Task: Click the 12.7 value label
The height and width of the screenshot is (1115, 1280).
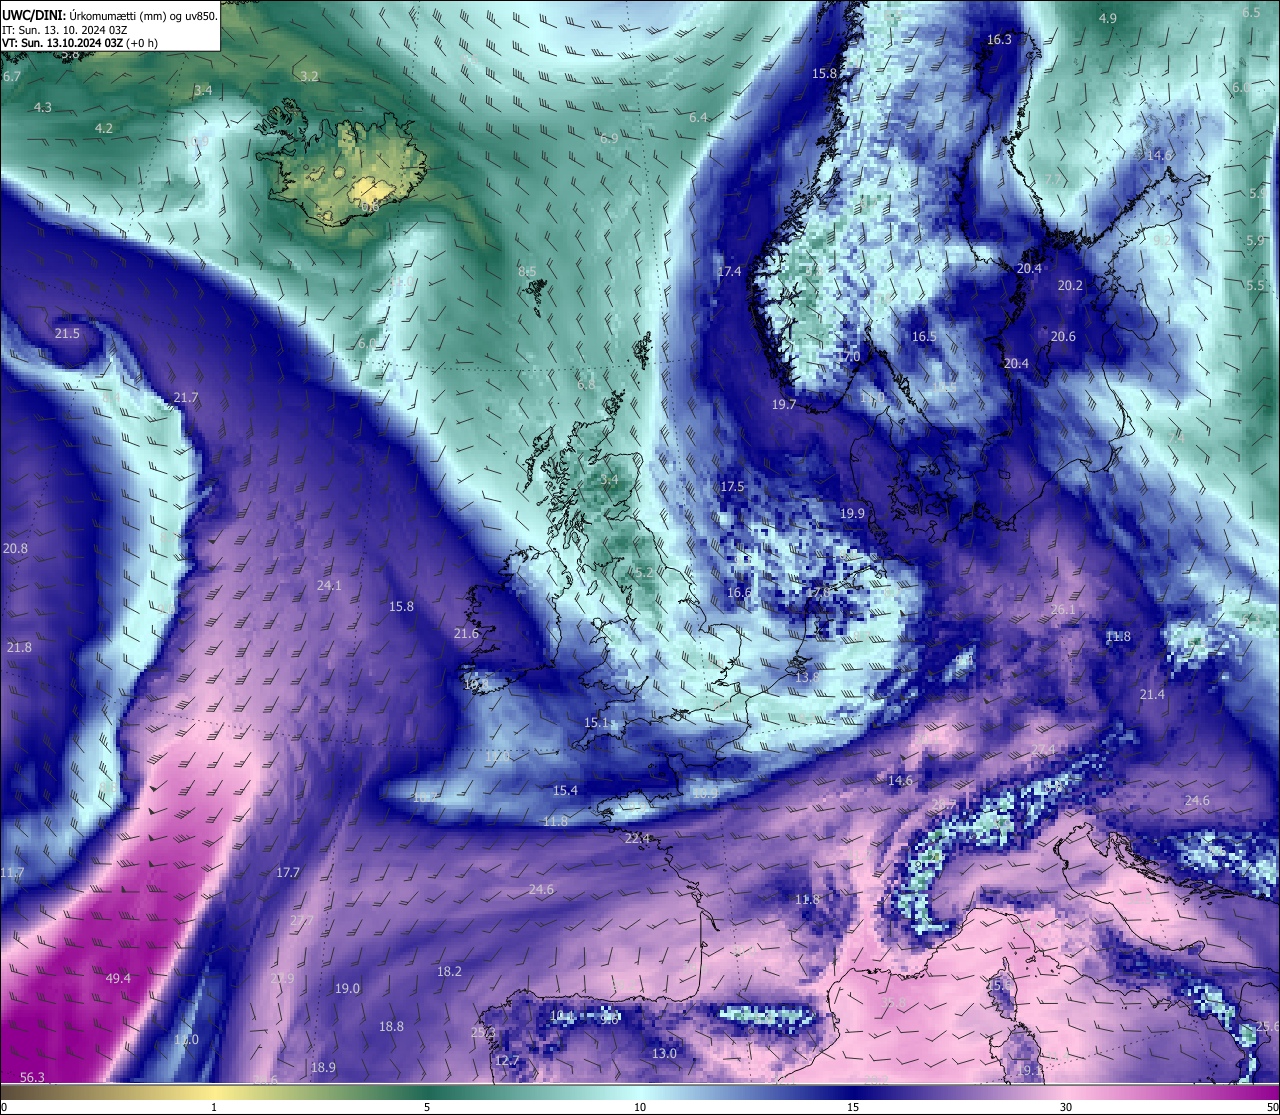Action: point(507,1061)
